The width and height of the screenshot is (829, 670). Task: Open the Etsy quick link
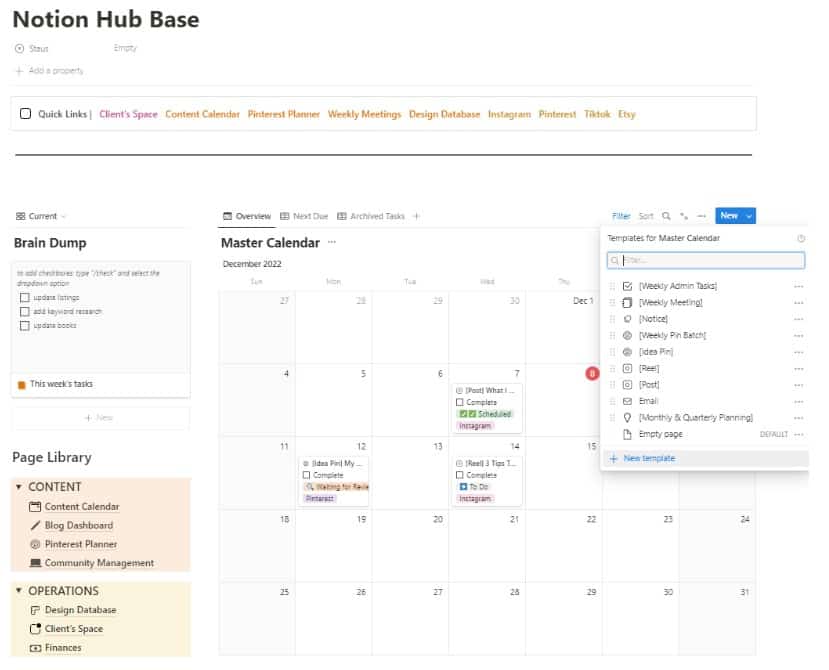click(627, 114)
